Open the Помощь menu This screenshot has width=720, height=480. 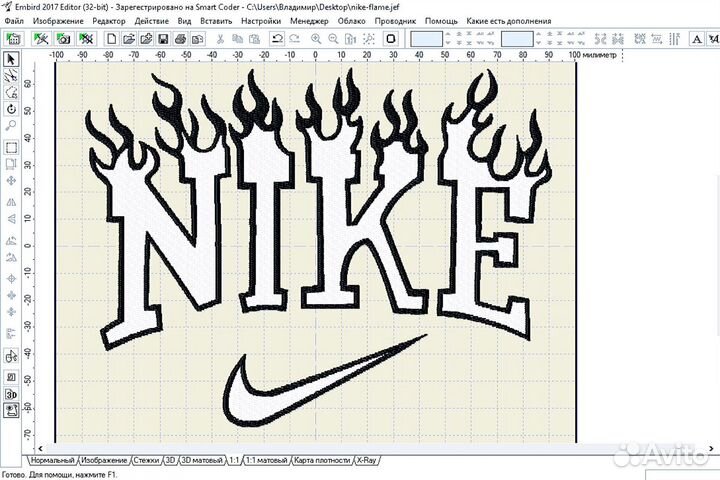point(441,20)
